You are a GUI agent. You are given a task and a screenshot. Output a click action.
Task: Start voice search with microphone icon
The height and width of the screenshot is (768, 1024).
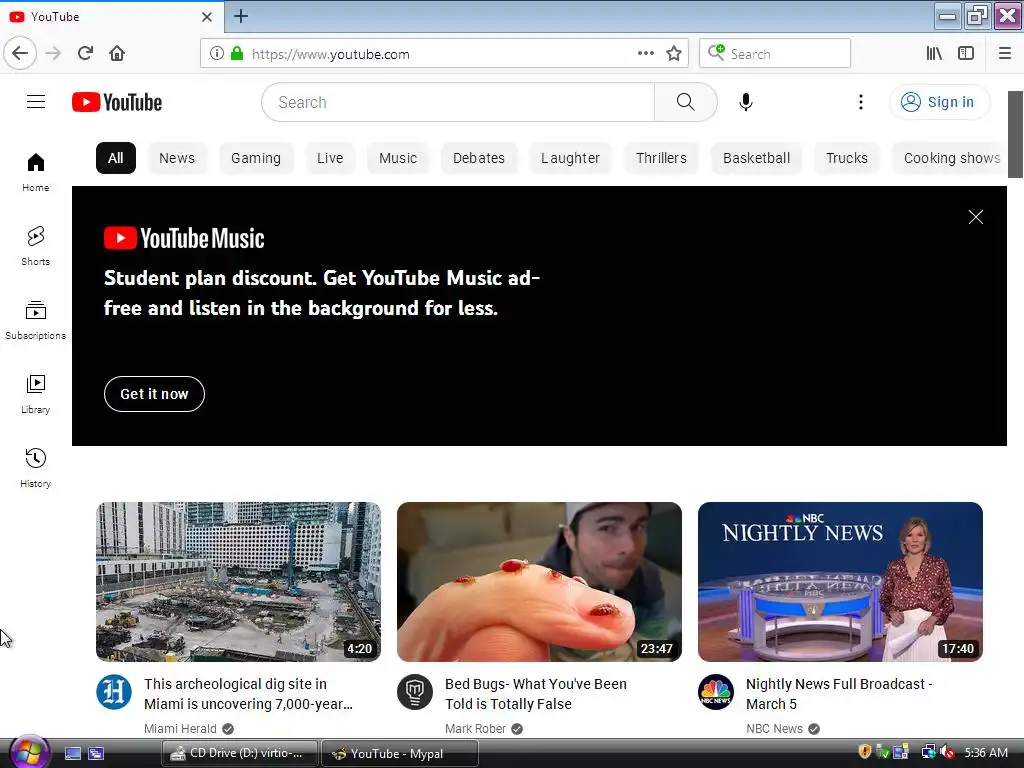[746, 102]
